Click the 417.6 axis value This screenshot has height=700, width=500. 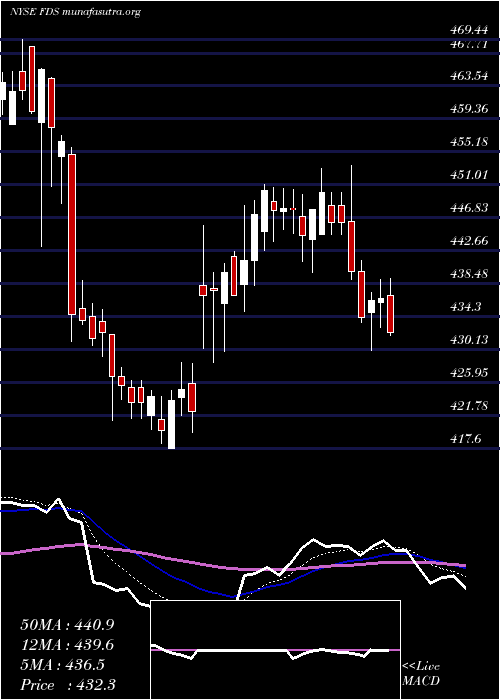point(465,439)
